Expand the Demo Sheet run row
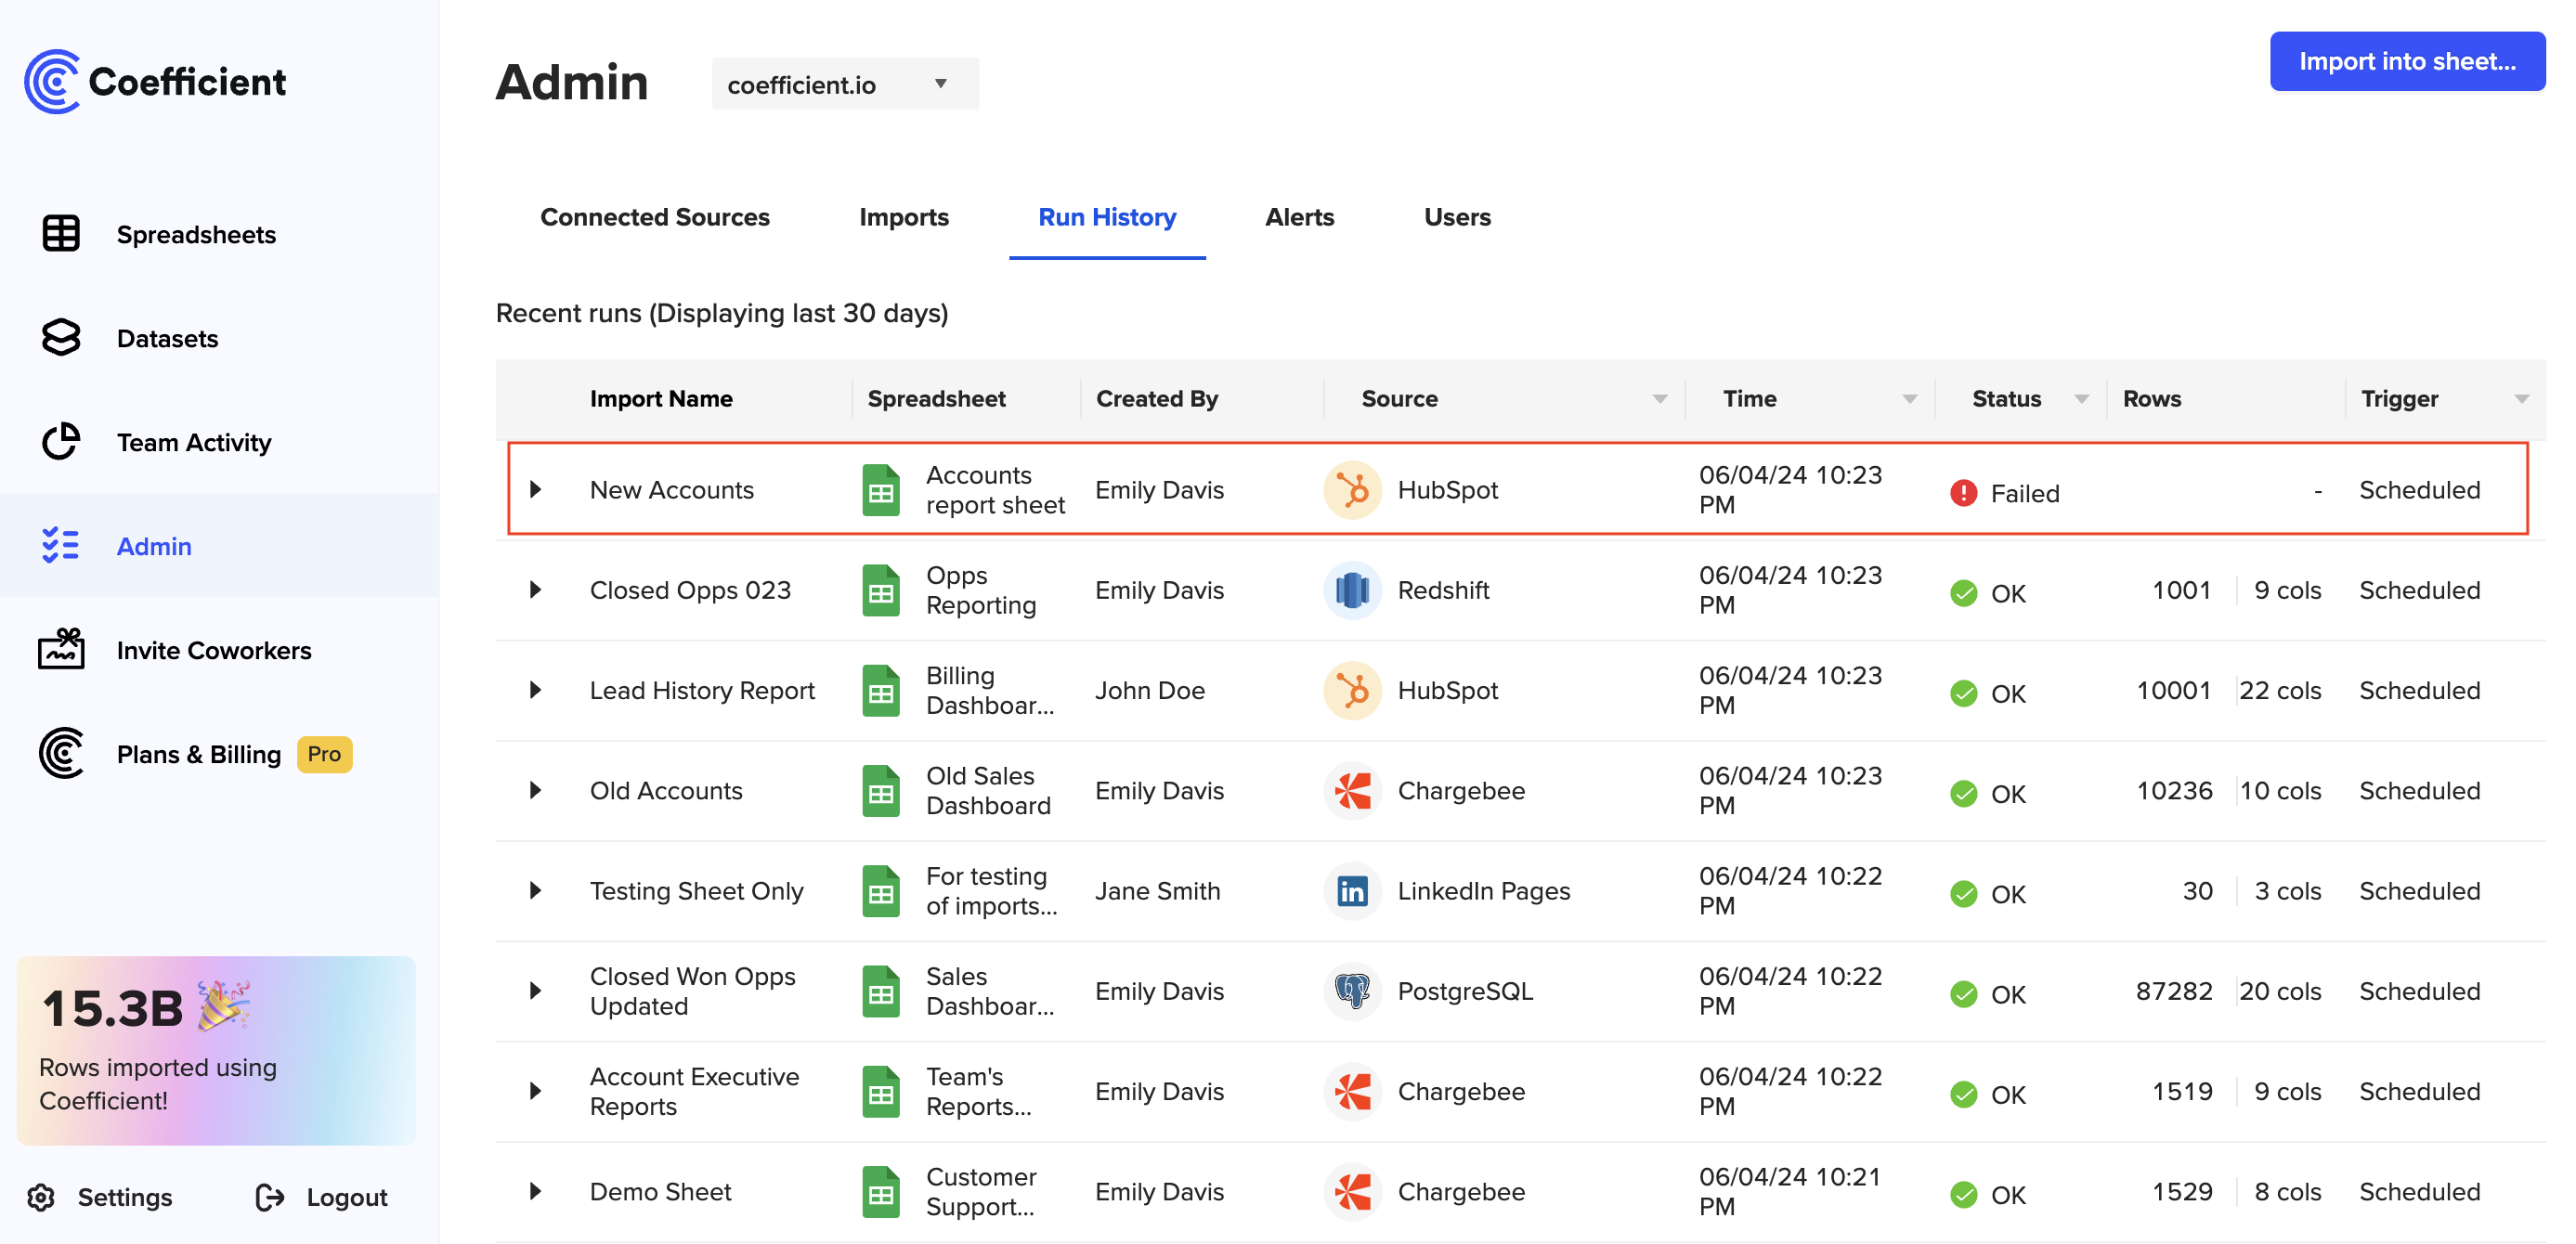The height and width of the screenshot is (1244, 2576). [535, 1192]
